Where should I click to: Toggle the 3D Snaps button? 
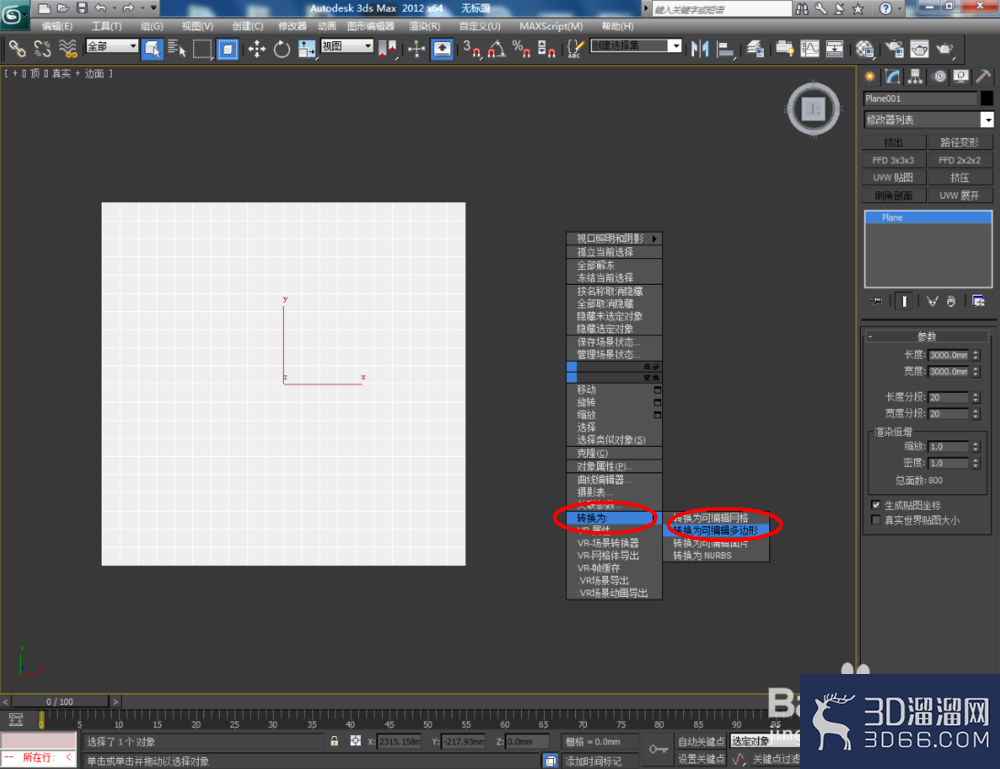pos(472,48)
